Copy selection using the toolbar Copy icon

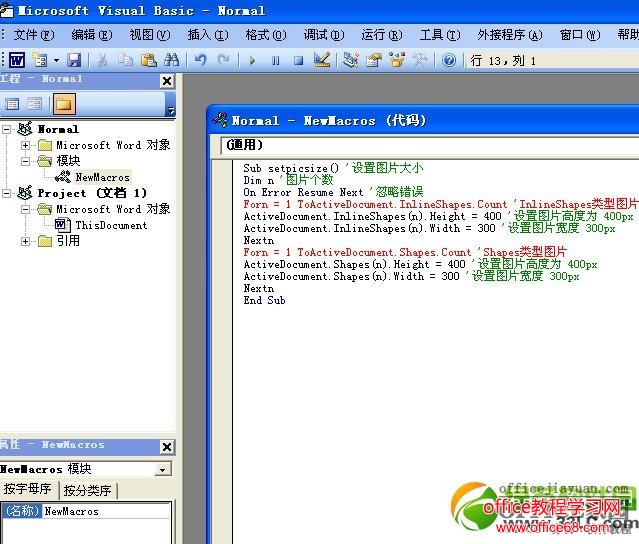coord(125,60)
